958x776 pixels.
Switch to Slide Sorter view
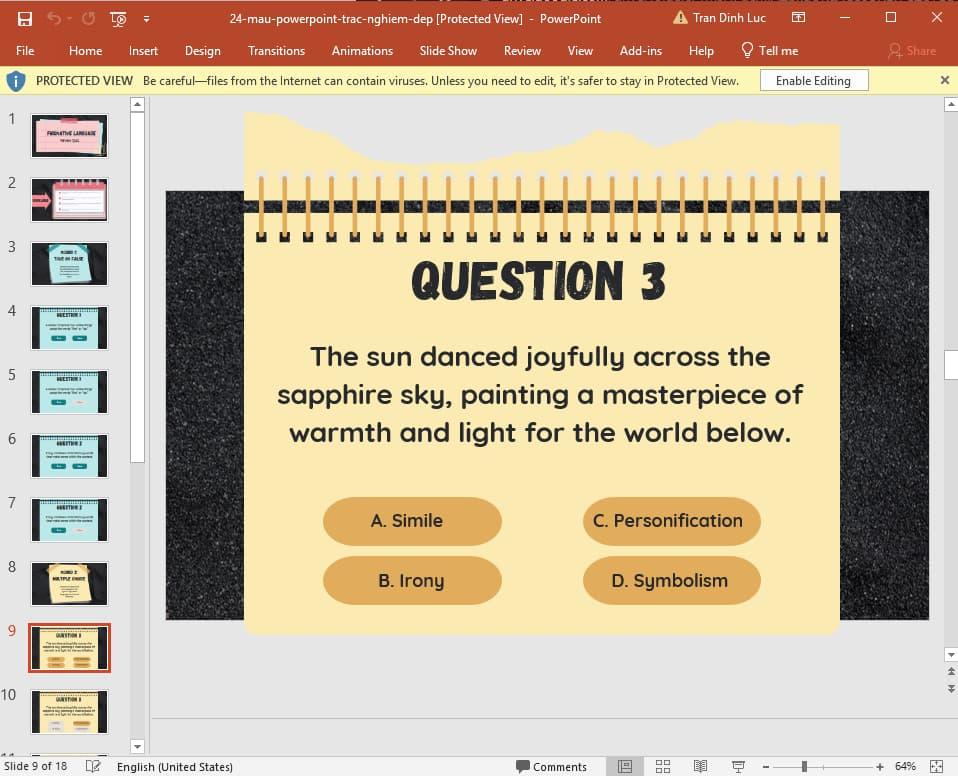[663, 765]
